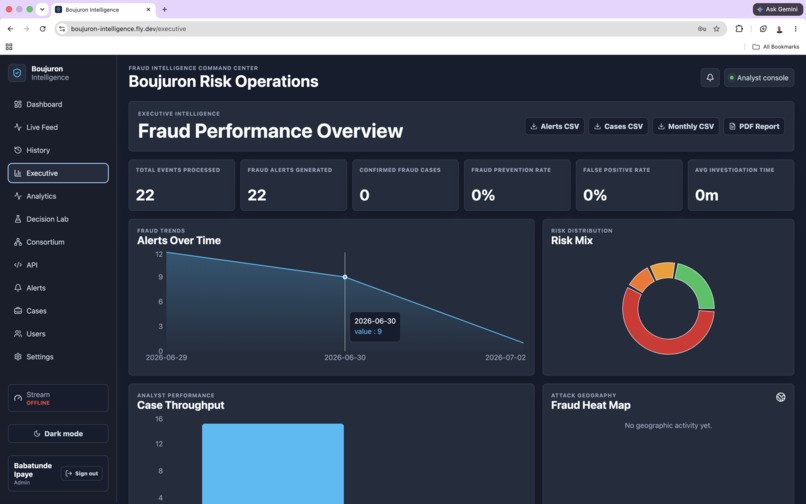Open Analytics from the sidebar
This screenshot has width=806, height=504.
pyautogui.click(x=58, y=196)
